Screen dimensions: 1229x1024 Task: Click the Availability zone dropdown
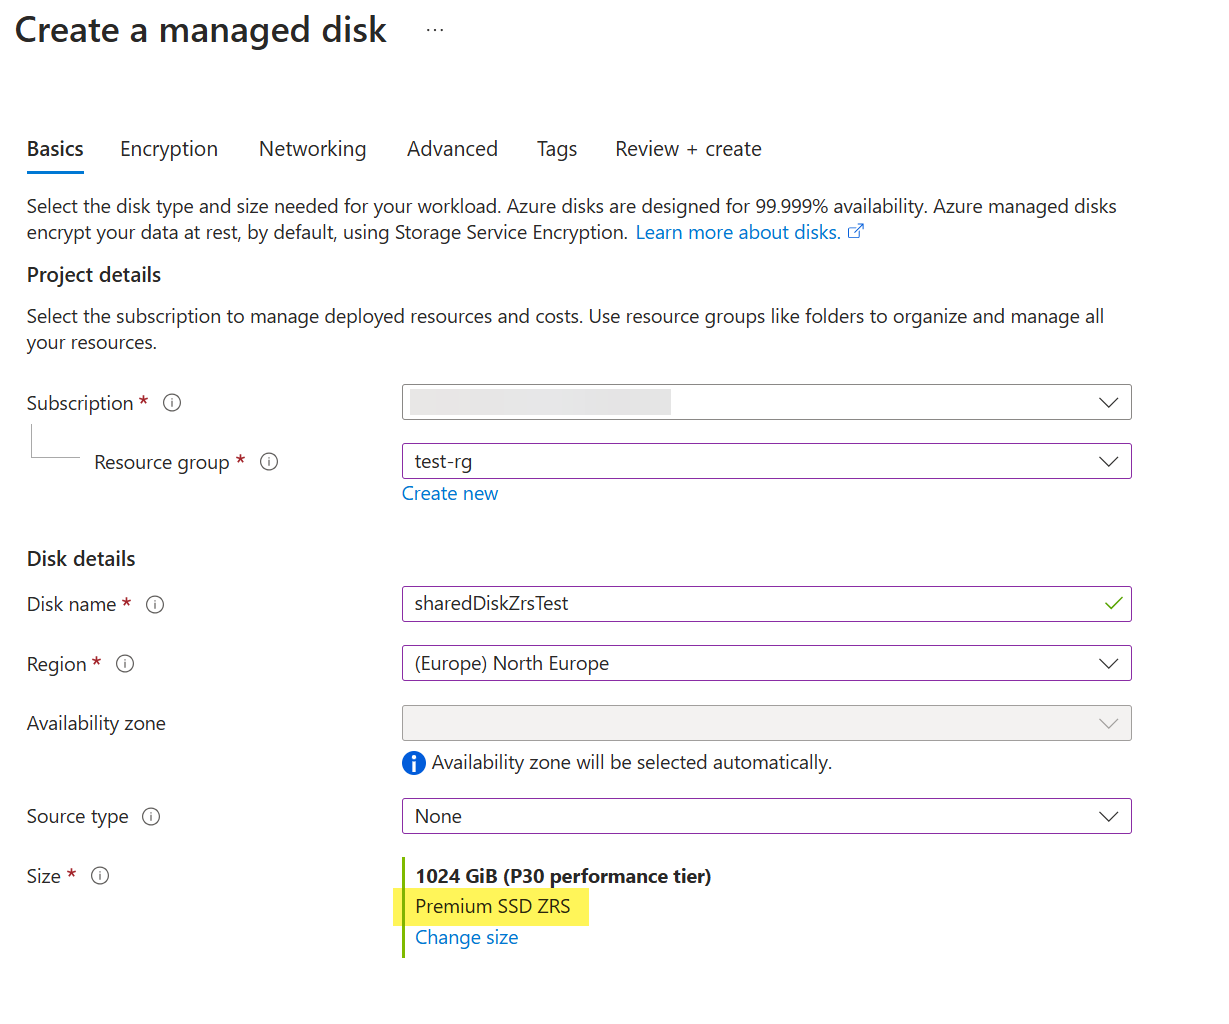766,723
